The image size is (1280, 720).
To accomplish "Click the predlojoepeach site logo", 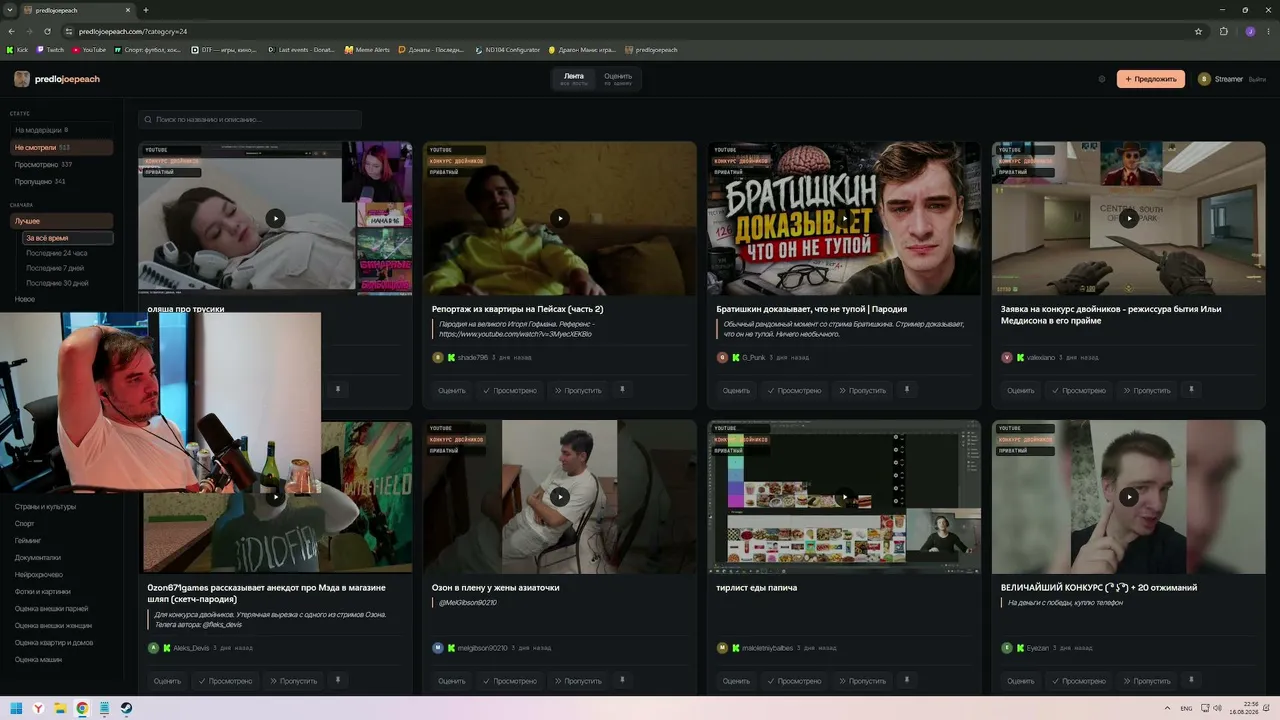I will (57, 79).
